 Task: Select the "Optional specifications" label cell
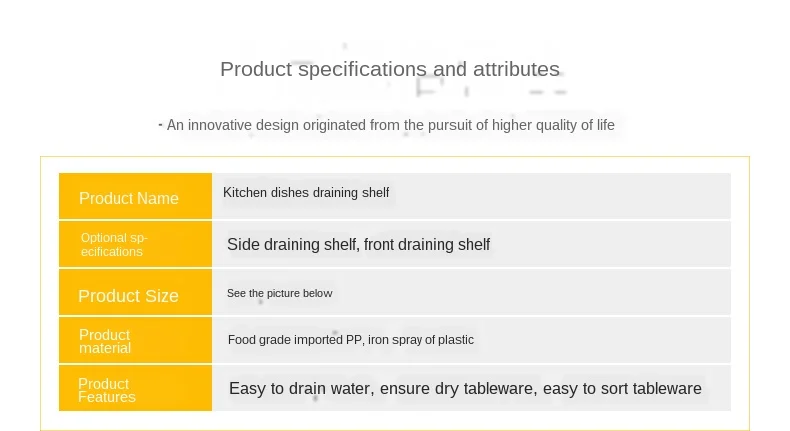[135, 244]
